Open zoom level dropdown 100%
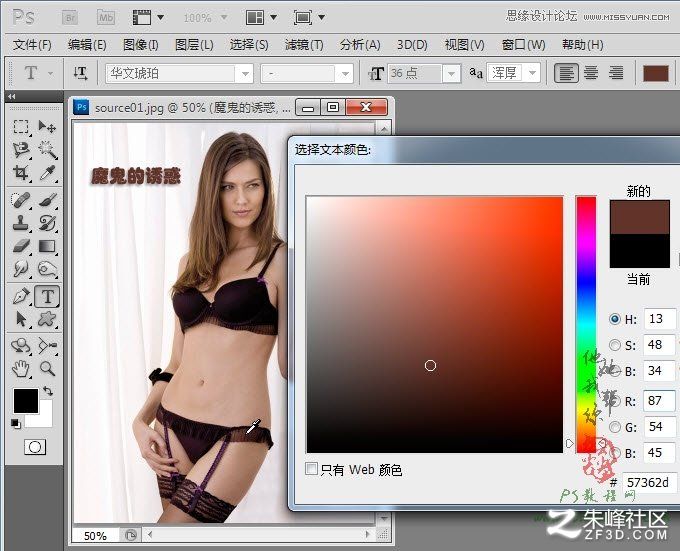Image resolution: width=680 pixels, height=551 pixels. click(x=224, y=17)
